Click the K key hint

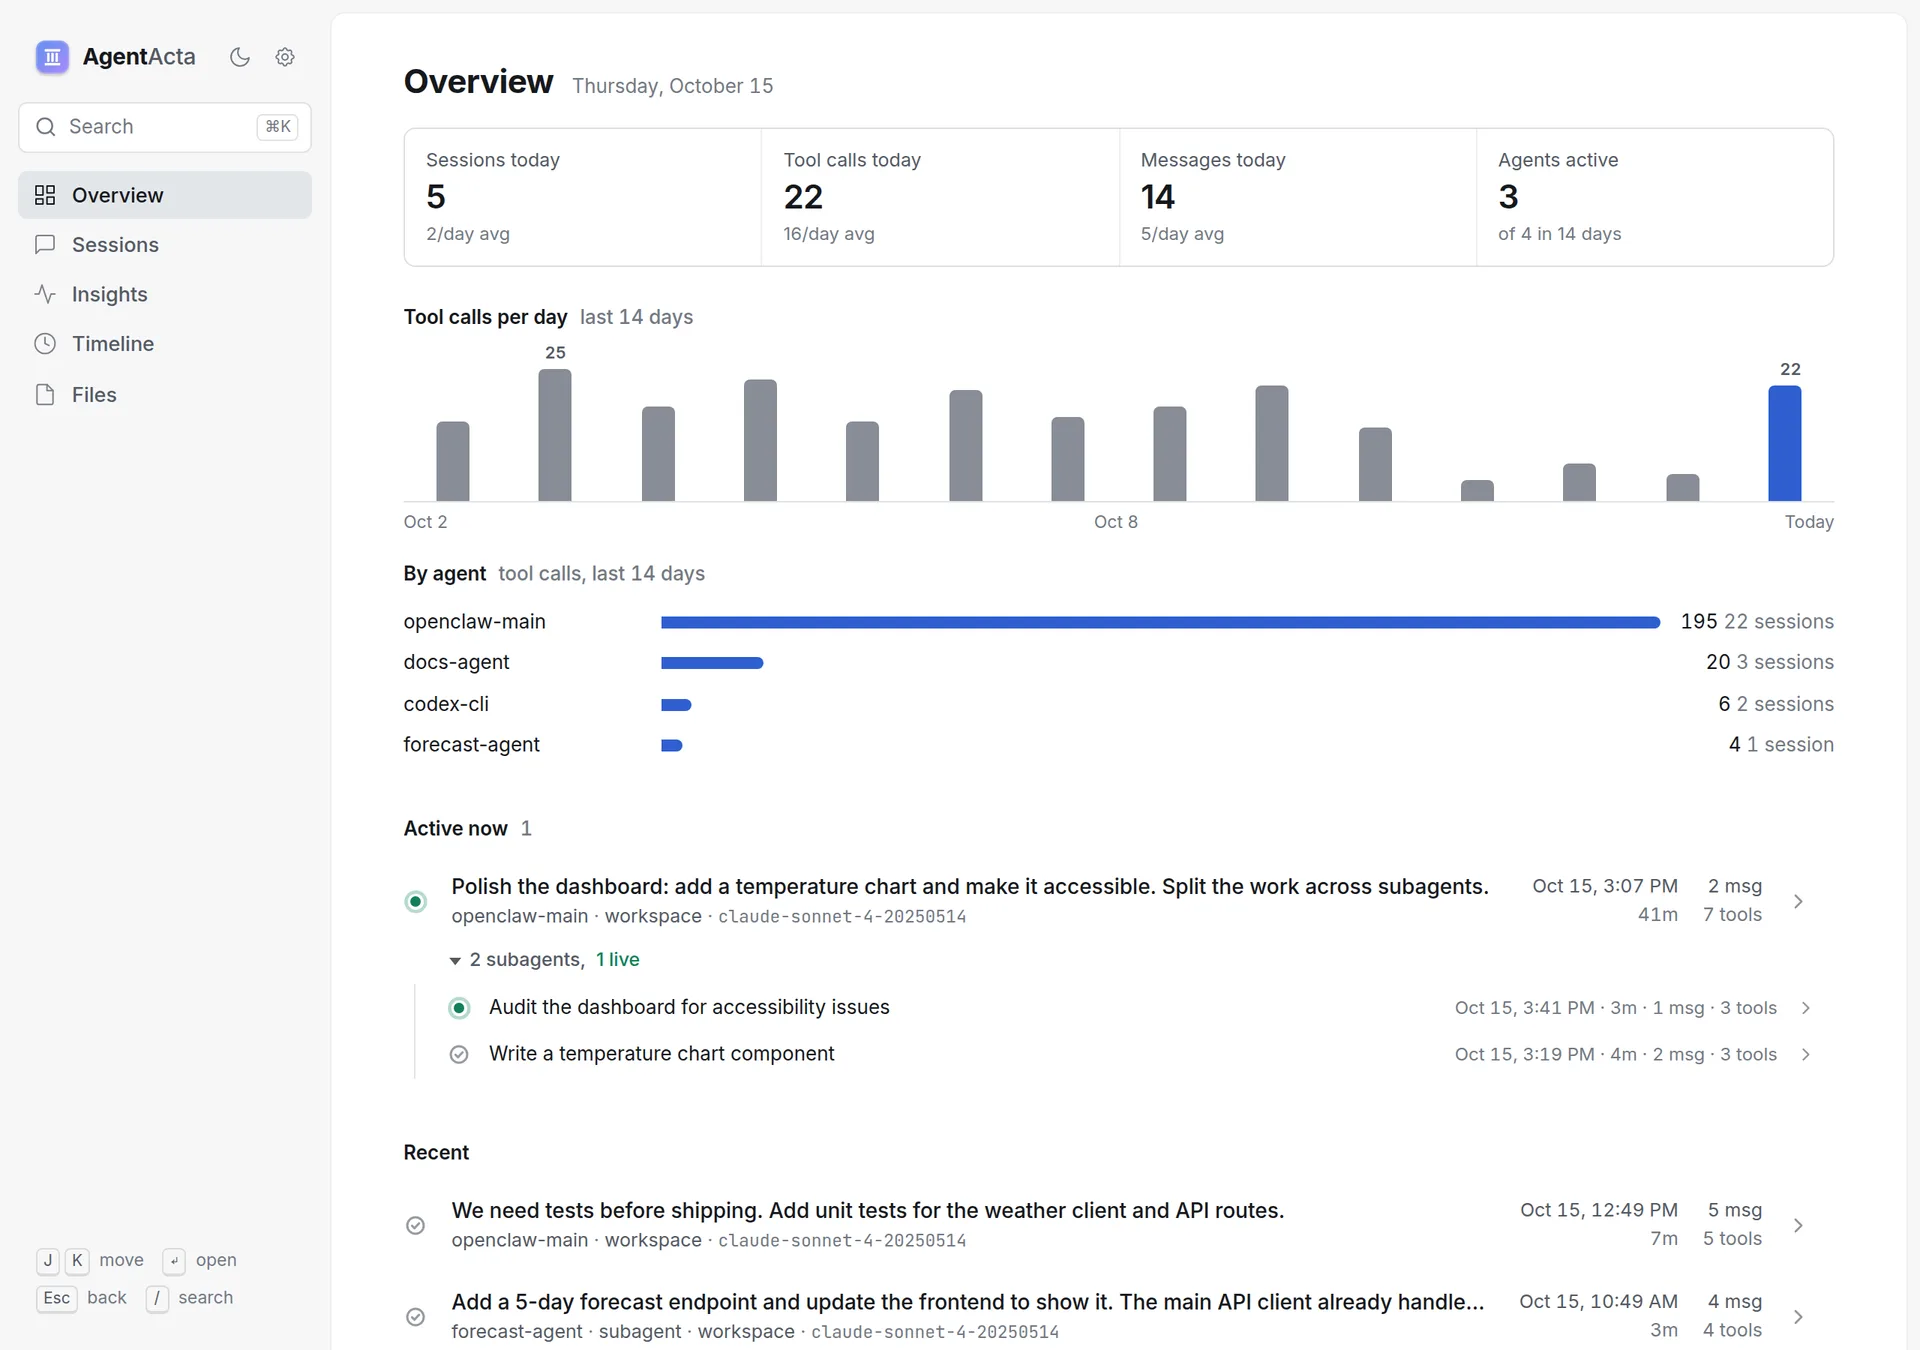pos(77,1261)
